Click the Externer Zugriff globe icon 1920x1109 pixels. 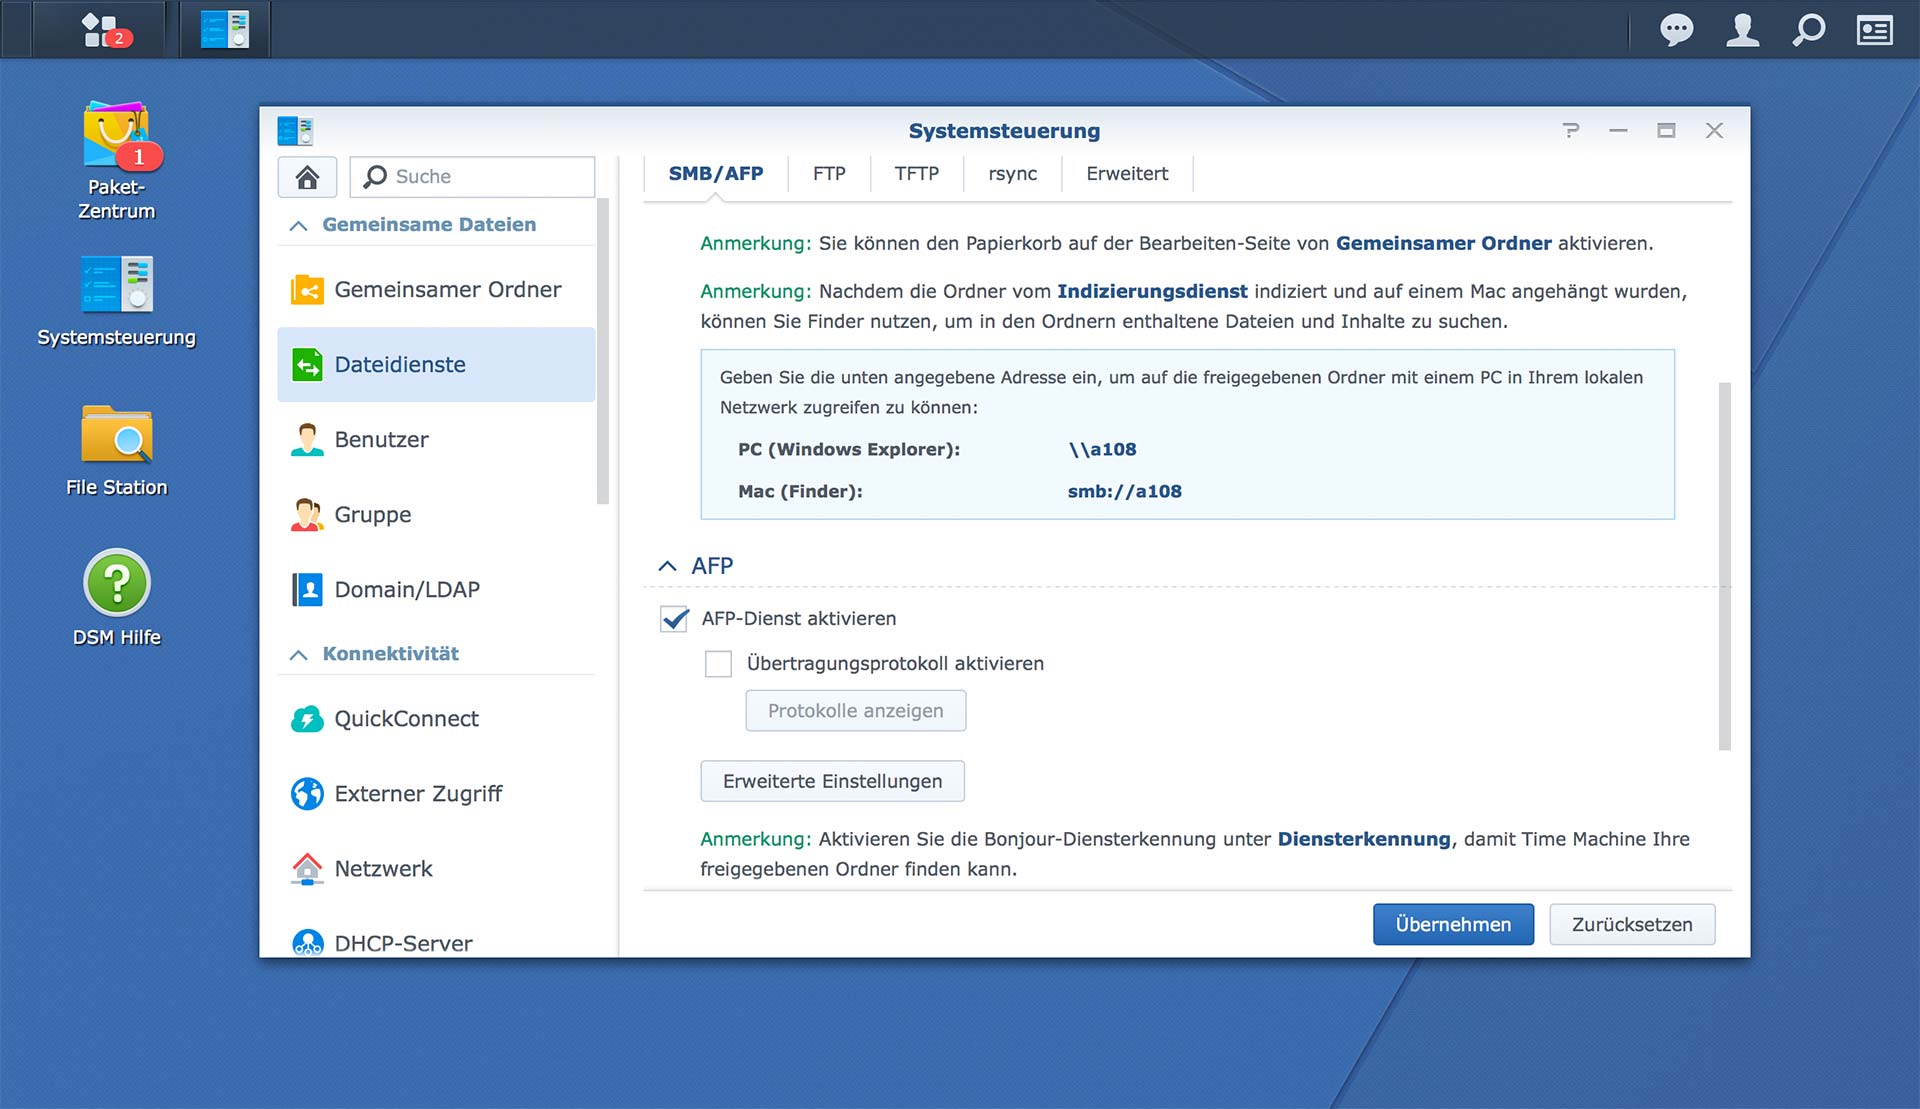pyautogui.click(x=307, y=794)
